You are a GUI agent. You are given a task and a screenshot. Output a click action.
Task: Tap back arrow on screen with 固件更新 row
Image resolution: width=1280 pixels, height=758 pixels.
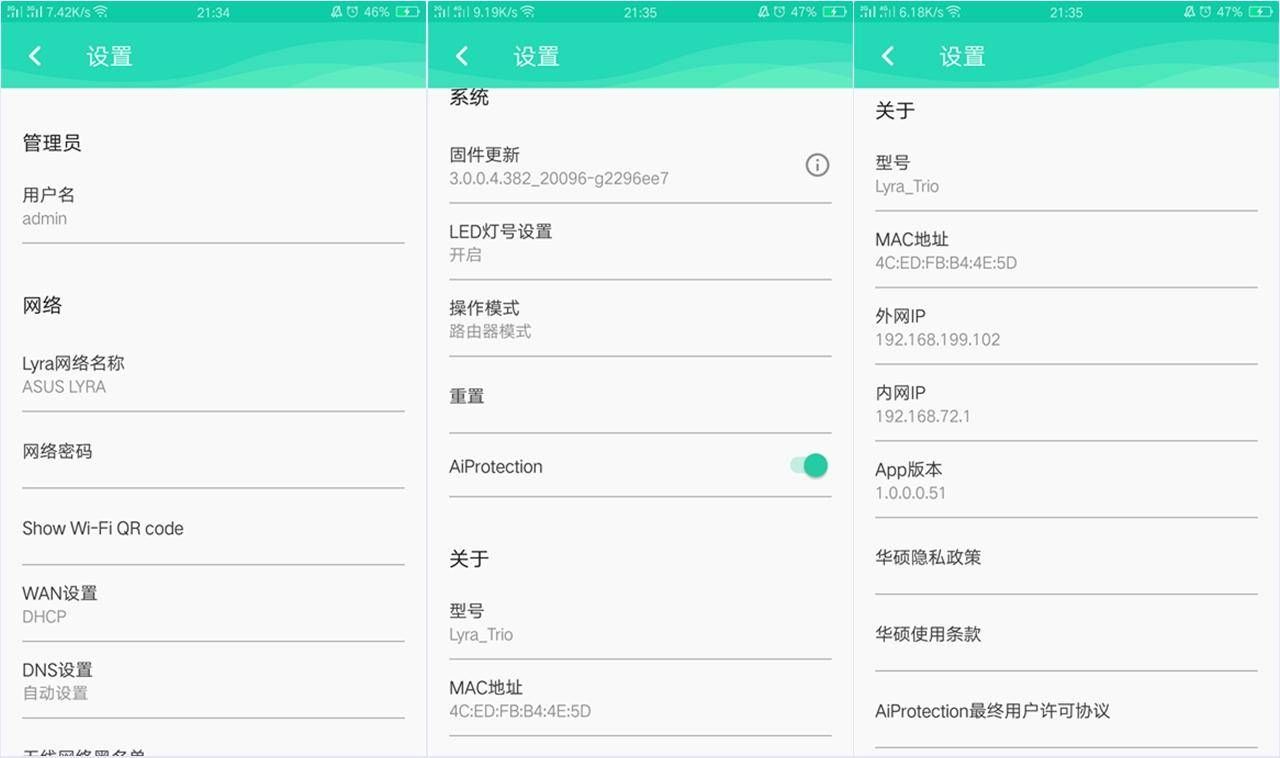pos(462,56)
